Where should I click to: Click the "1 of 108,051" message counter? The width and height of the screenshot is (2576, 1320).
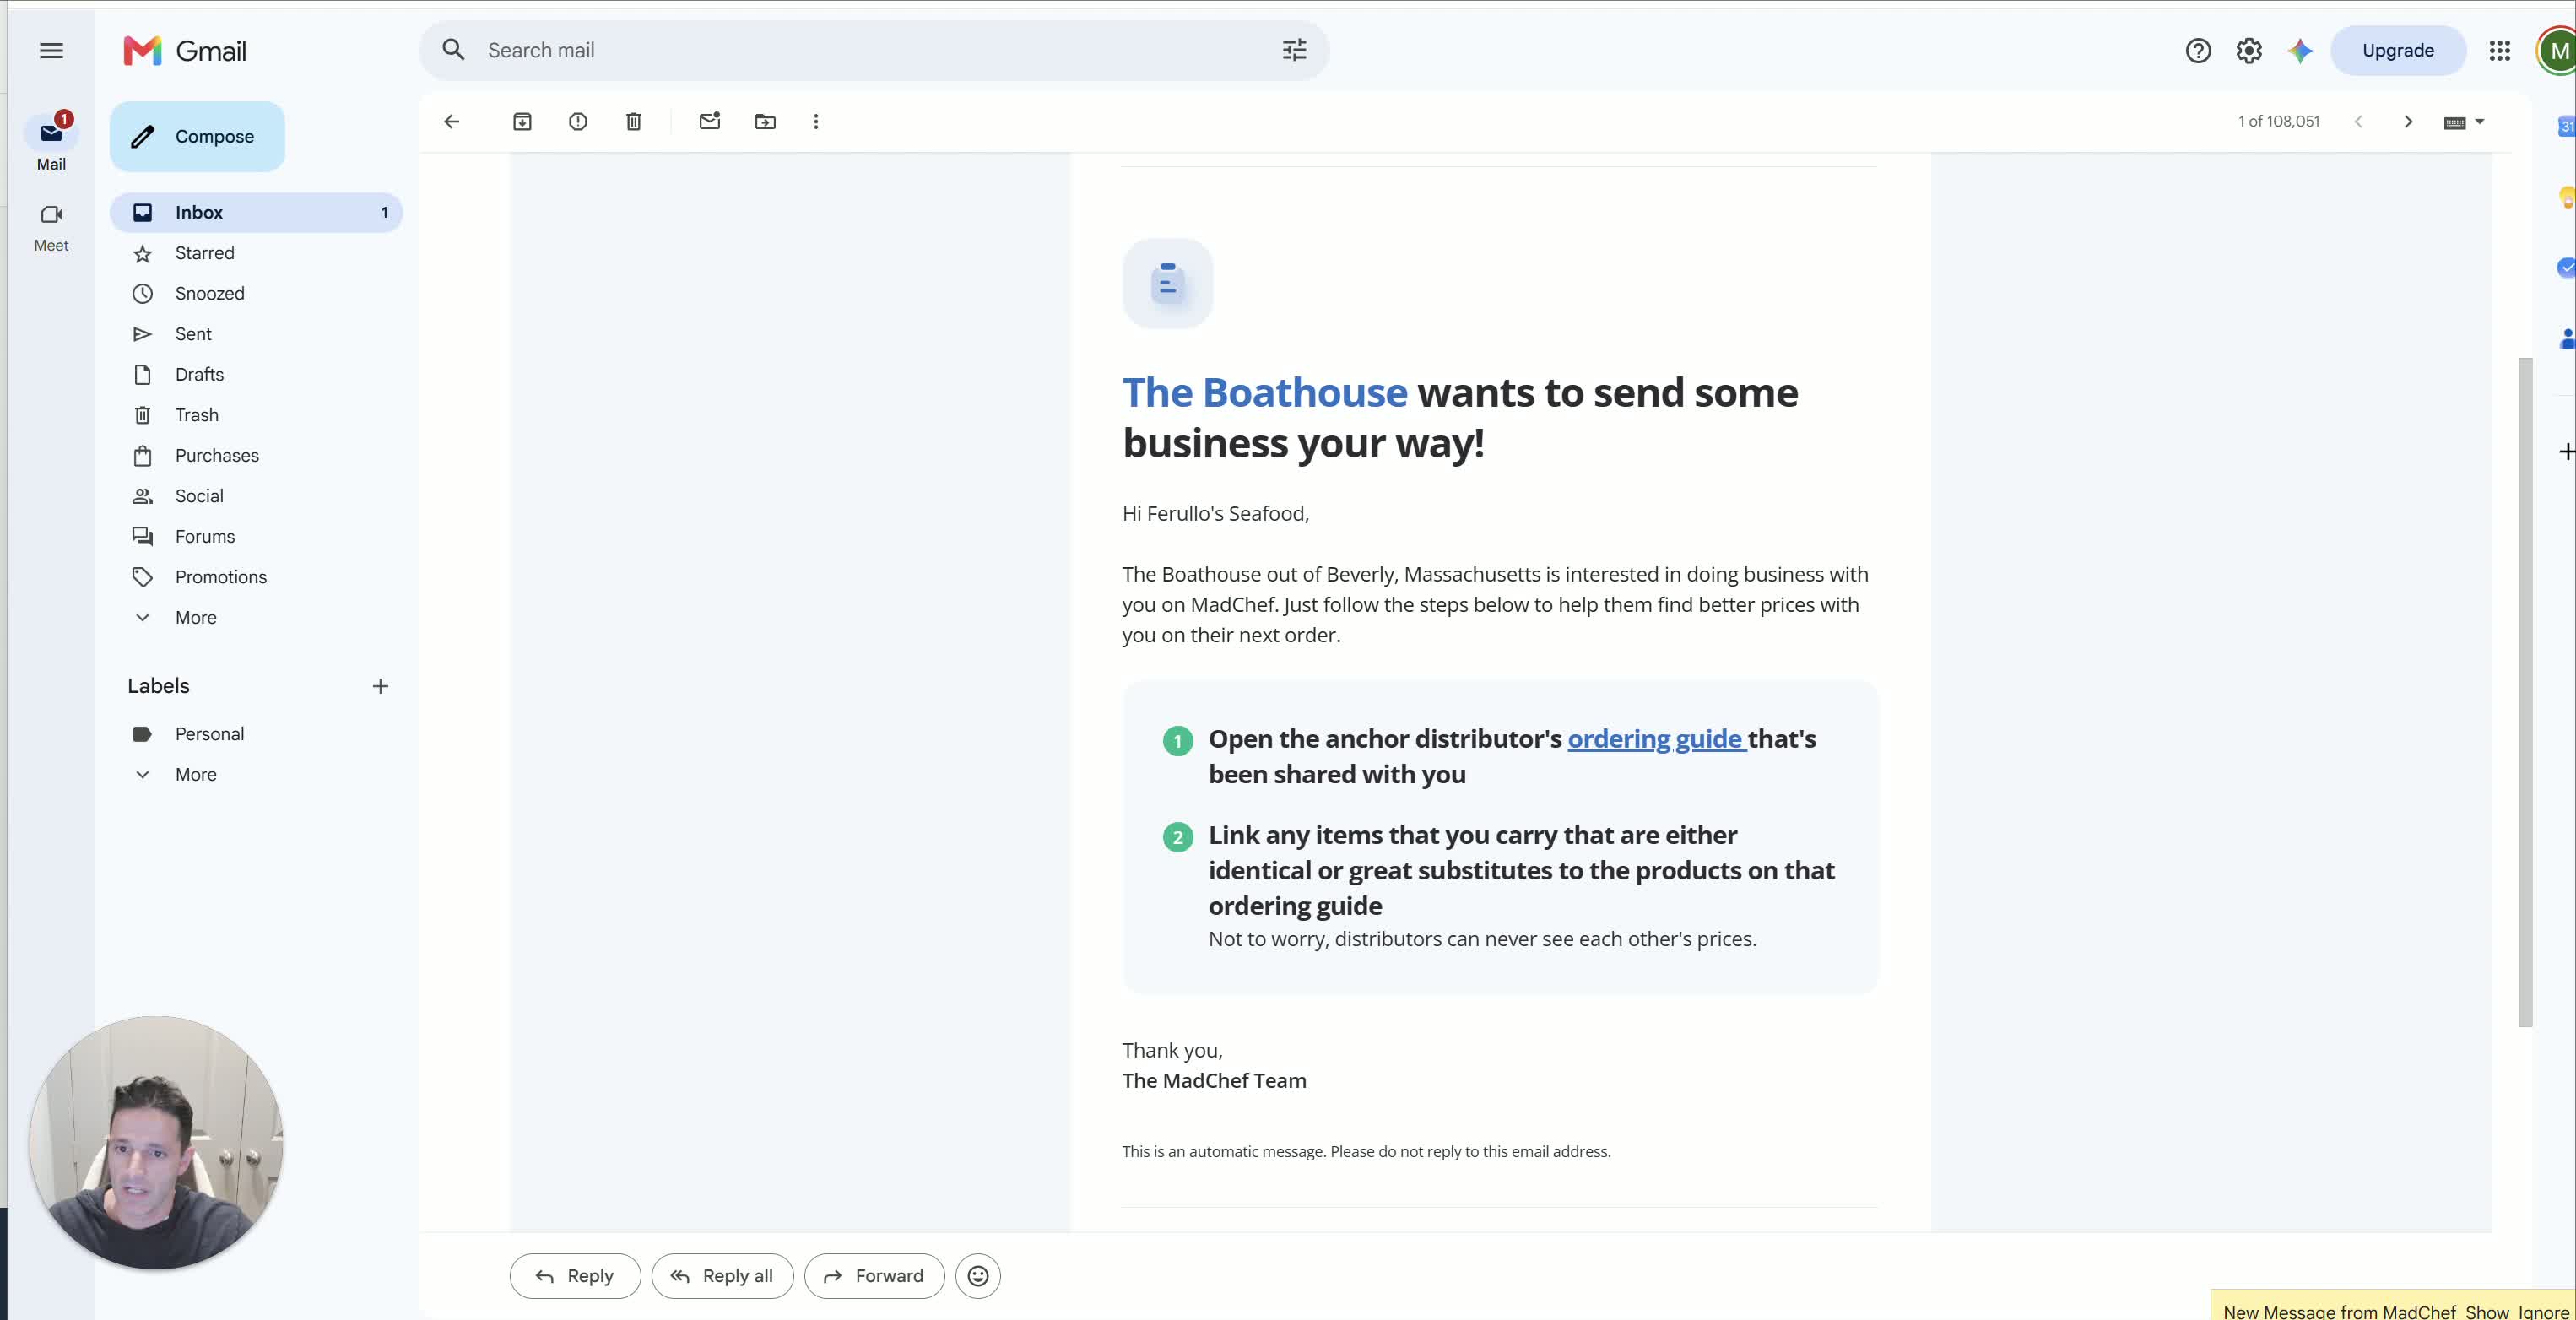tap(2278, 121)
